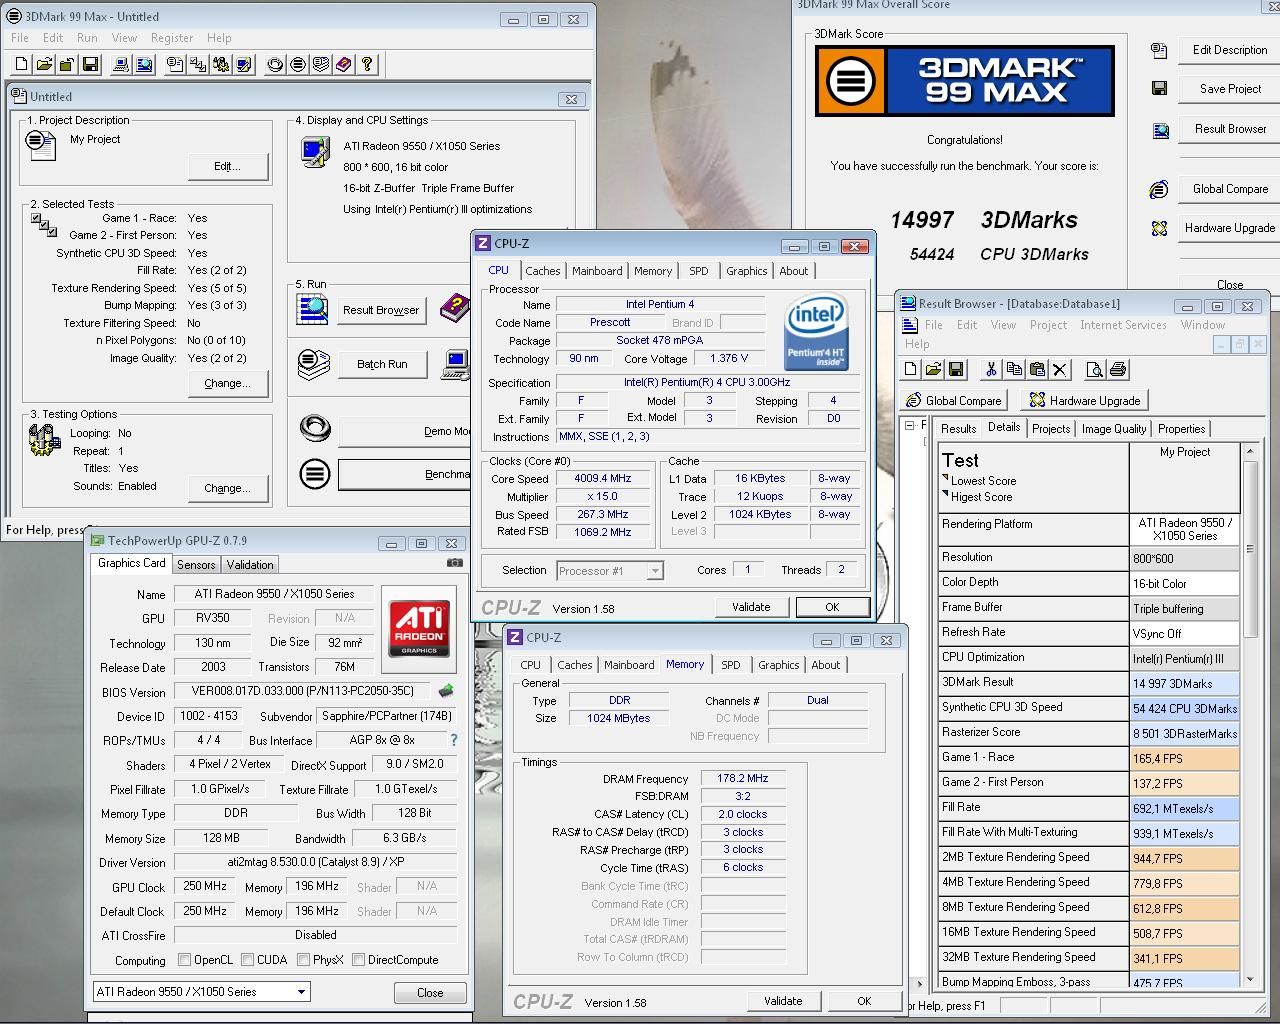Enable the CUDA checkbox in GPU-Z
The height and width of the screenshot is (1024, 1280).
[247, 960]
